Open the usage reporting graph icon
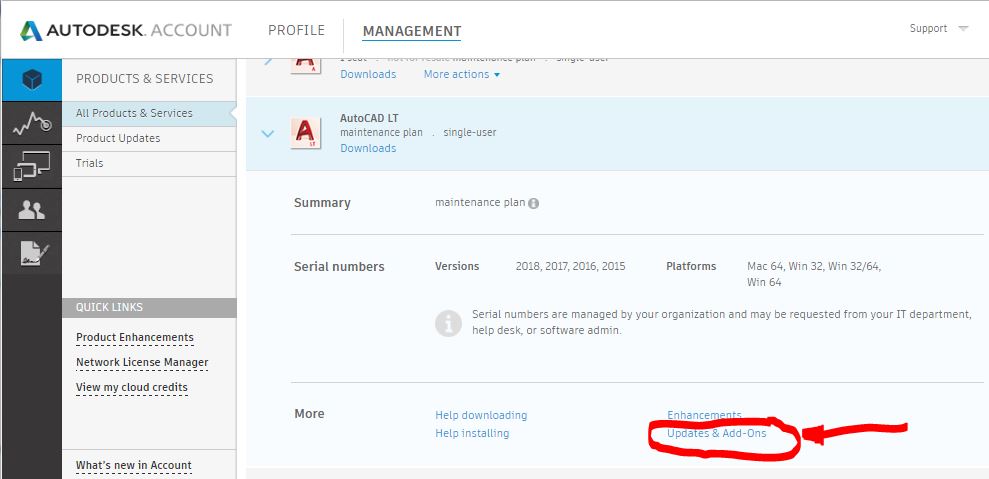The width and height of the screenshot is (989, 479). pyautogui.click(x=32, y=124)
